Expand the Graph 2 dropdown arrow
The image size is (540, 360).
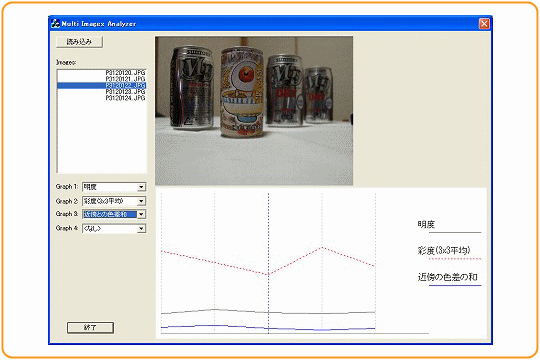click(x=141, y=201)
